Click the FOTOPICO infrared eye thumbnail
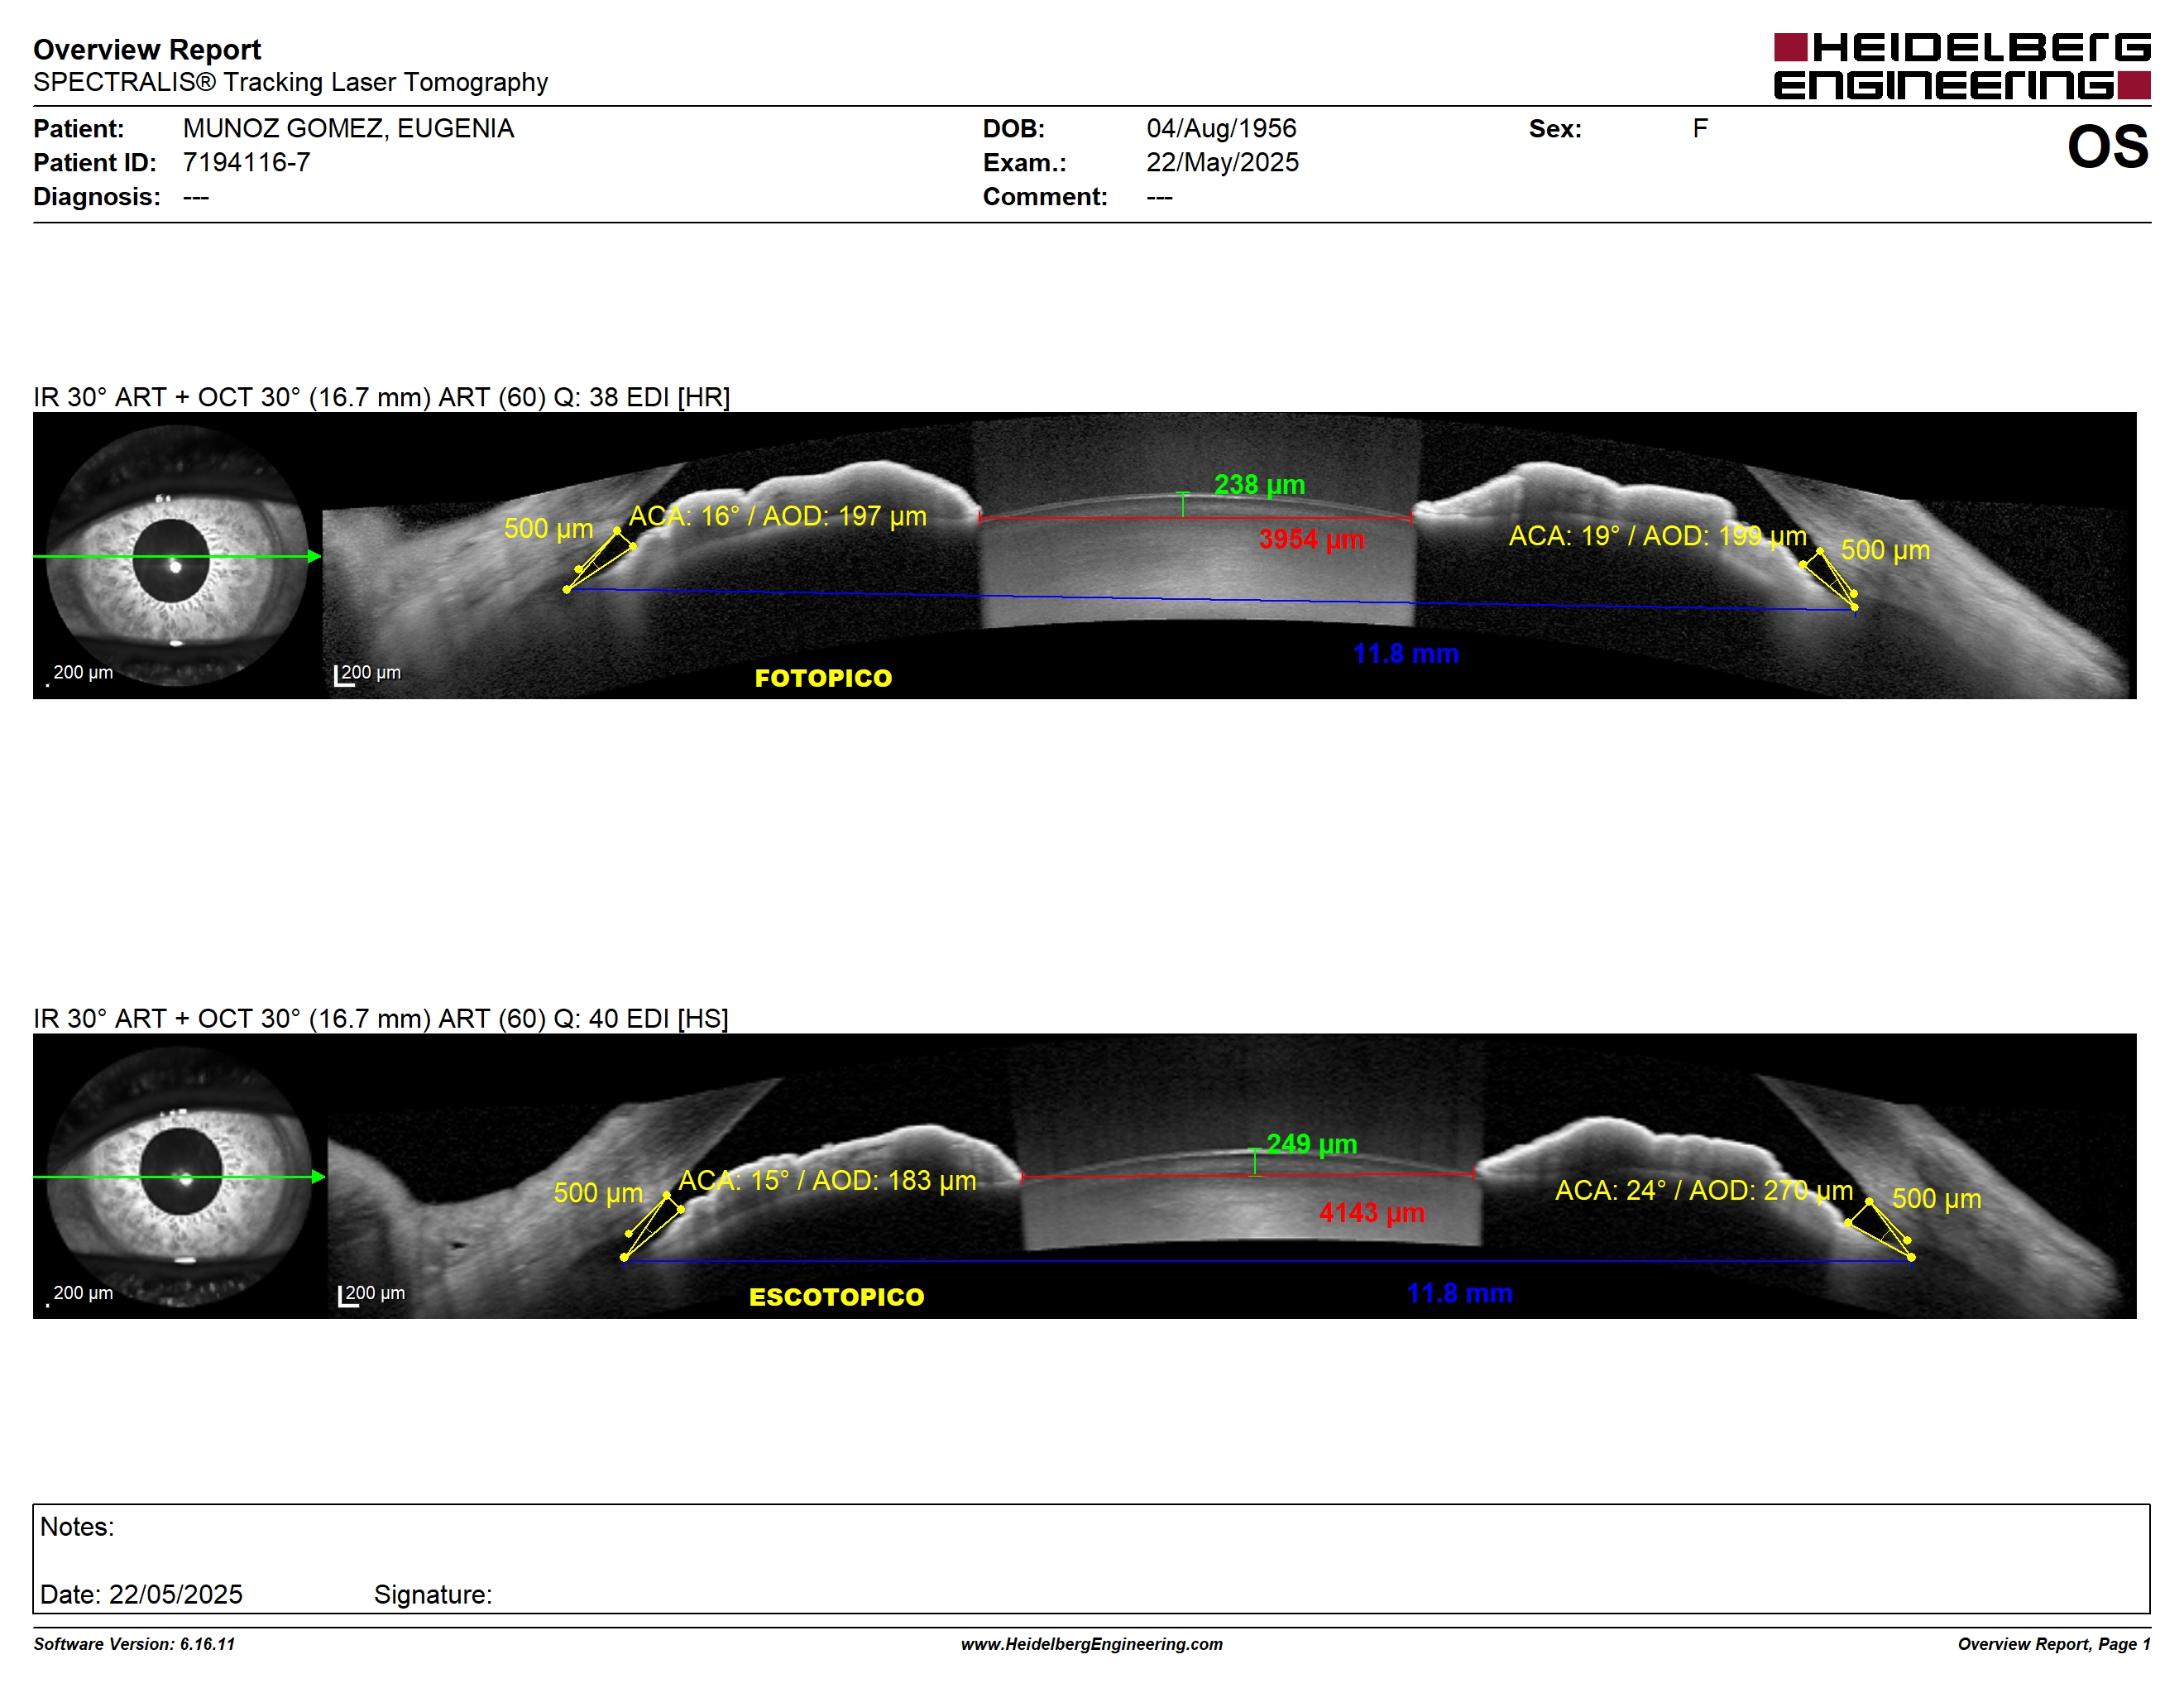Image resolution: width=2184 pixels, height=1688 pixels. tap(177, 555)
